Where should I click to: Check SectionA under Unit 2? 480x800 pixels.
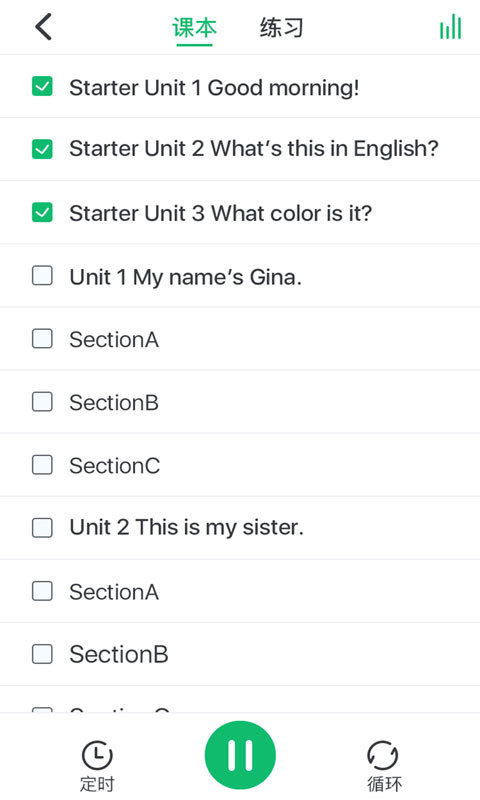42,591
